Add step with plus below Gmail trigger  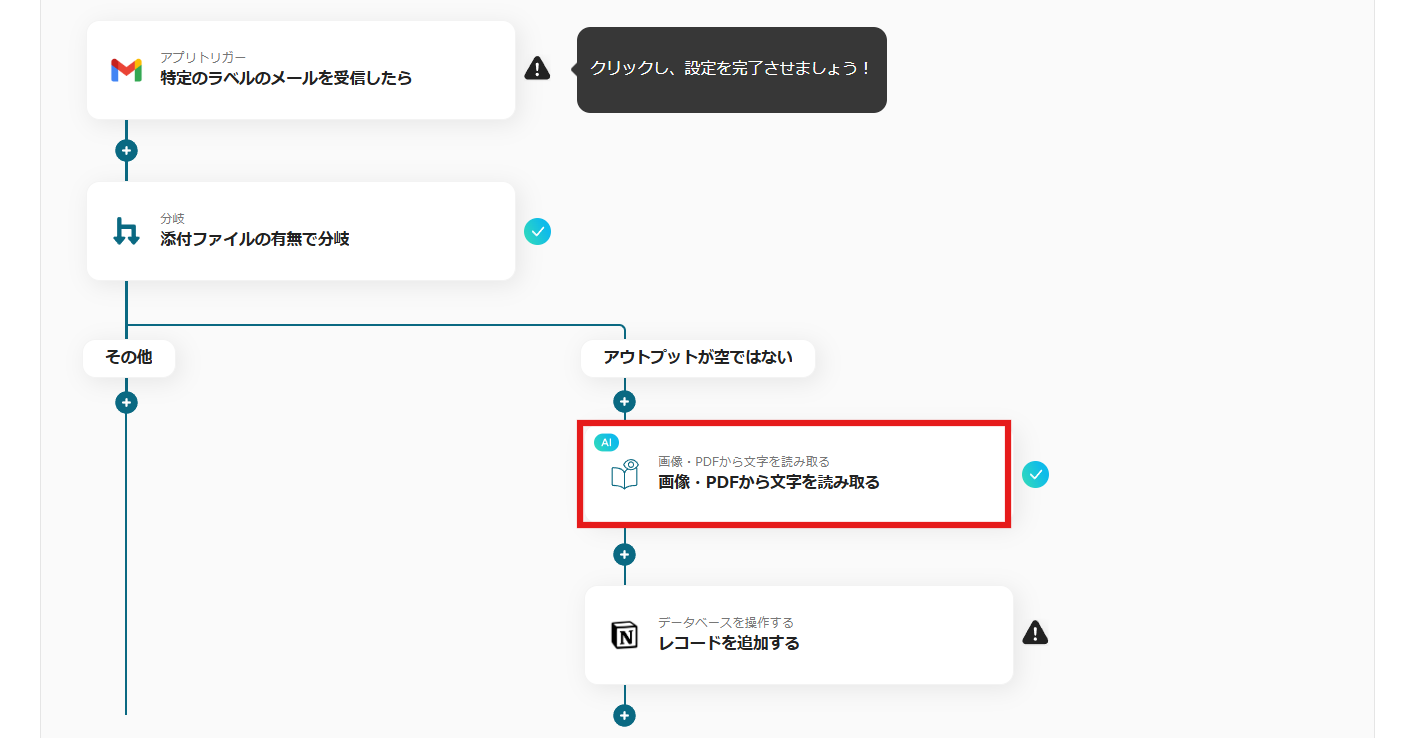[126, 151]
